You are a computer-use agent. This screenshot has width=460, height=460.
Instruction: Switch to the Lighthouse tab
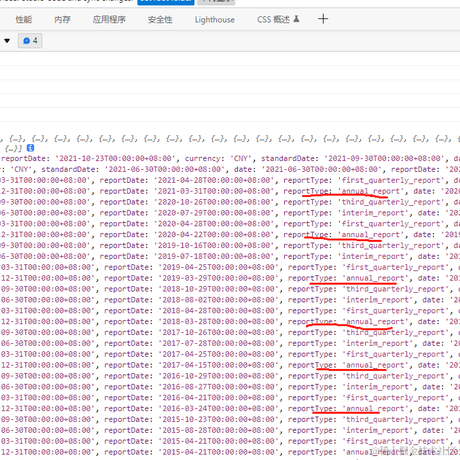(215, 20)
